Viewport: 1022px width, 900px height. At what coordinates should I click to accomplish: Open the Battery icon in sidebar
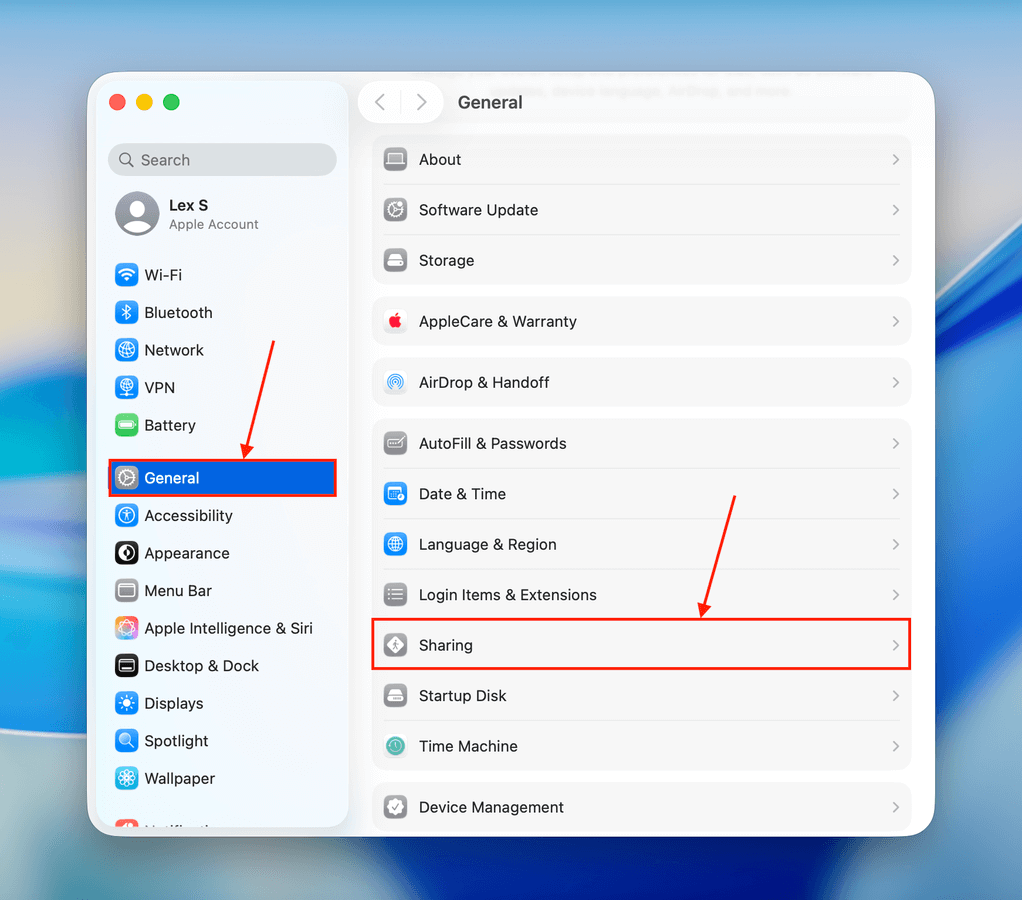pos(126,425)
